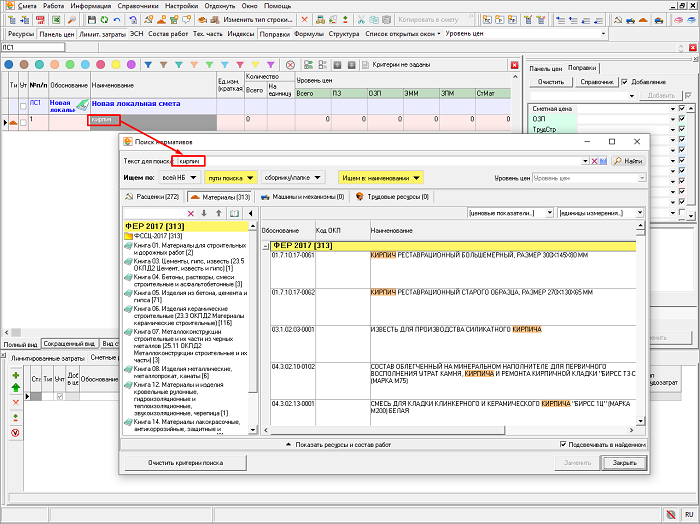Toggle the 'Подсвечивать в найденном' checkbox
The height and width of the screenshot is (524, 700).
(563, 445)
